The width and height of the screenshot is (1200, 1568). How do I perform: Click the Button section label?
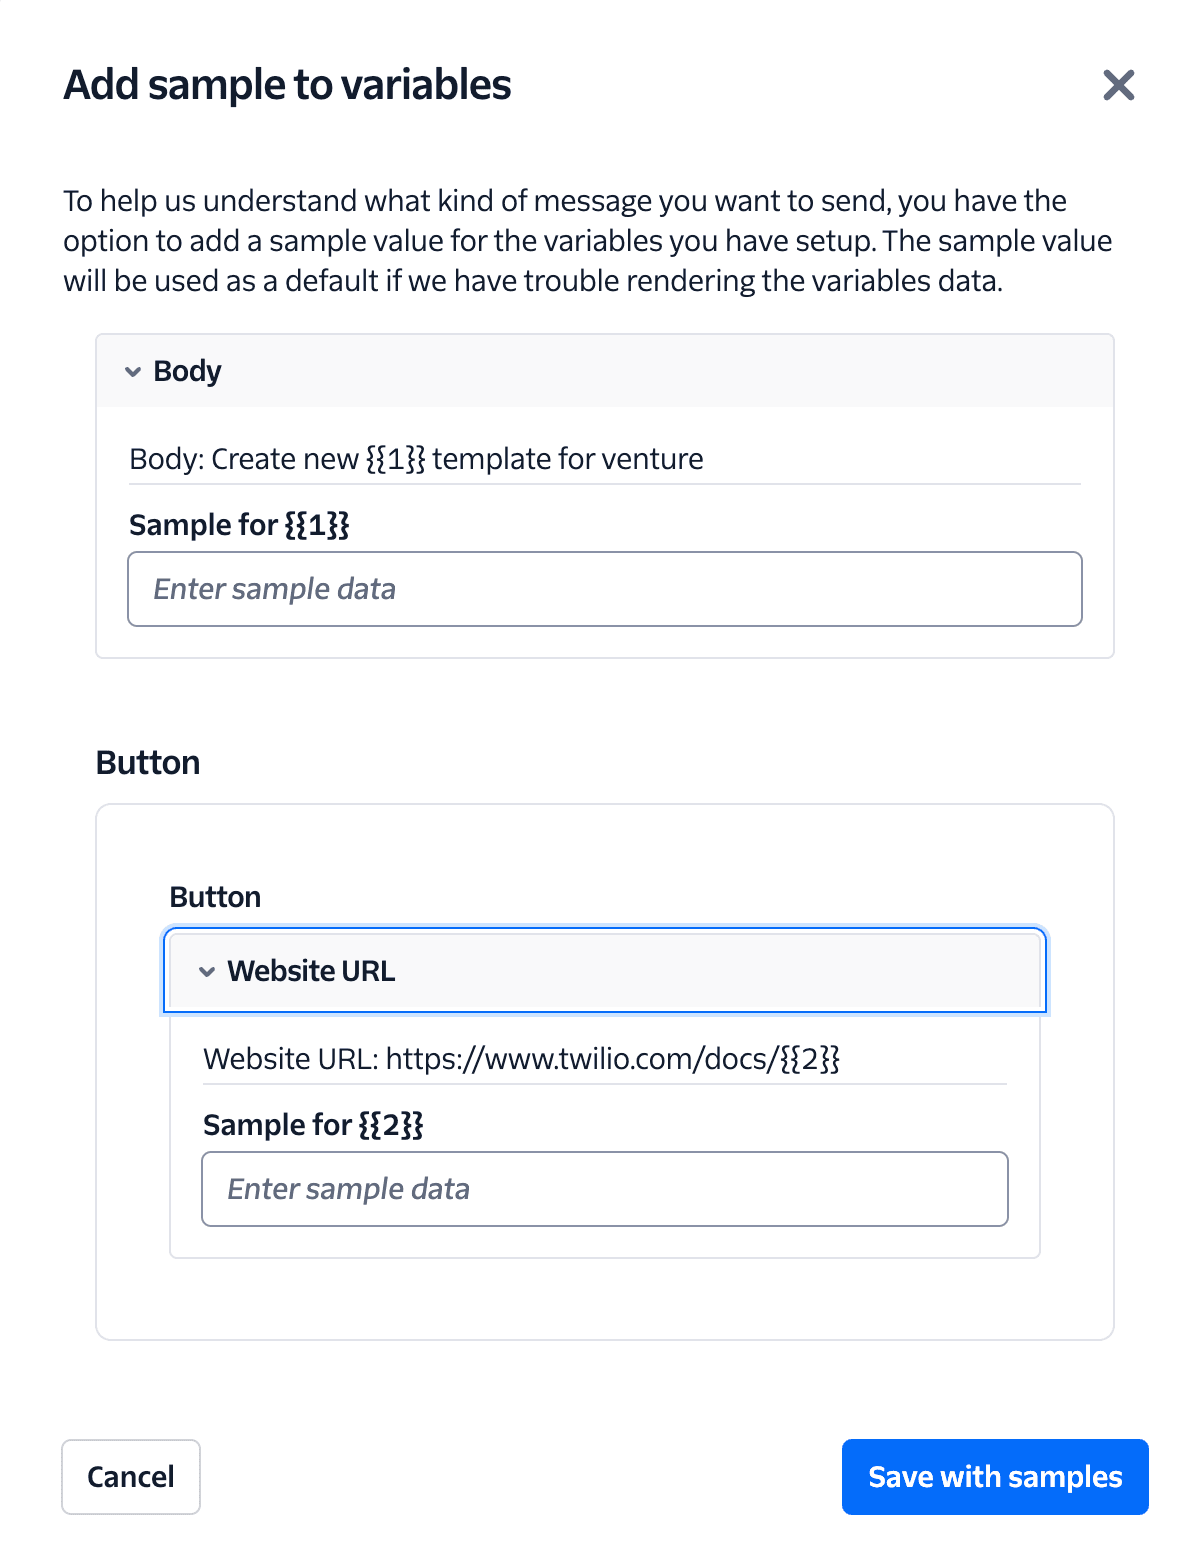(x=147, y=762)
